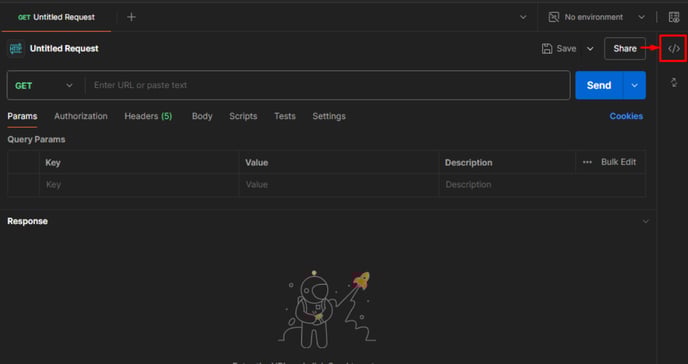Open the code snippet panel icon

point(674,48)
